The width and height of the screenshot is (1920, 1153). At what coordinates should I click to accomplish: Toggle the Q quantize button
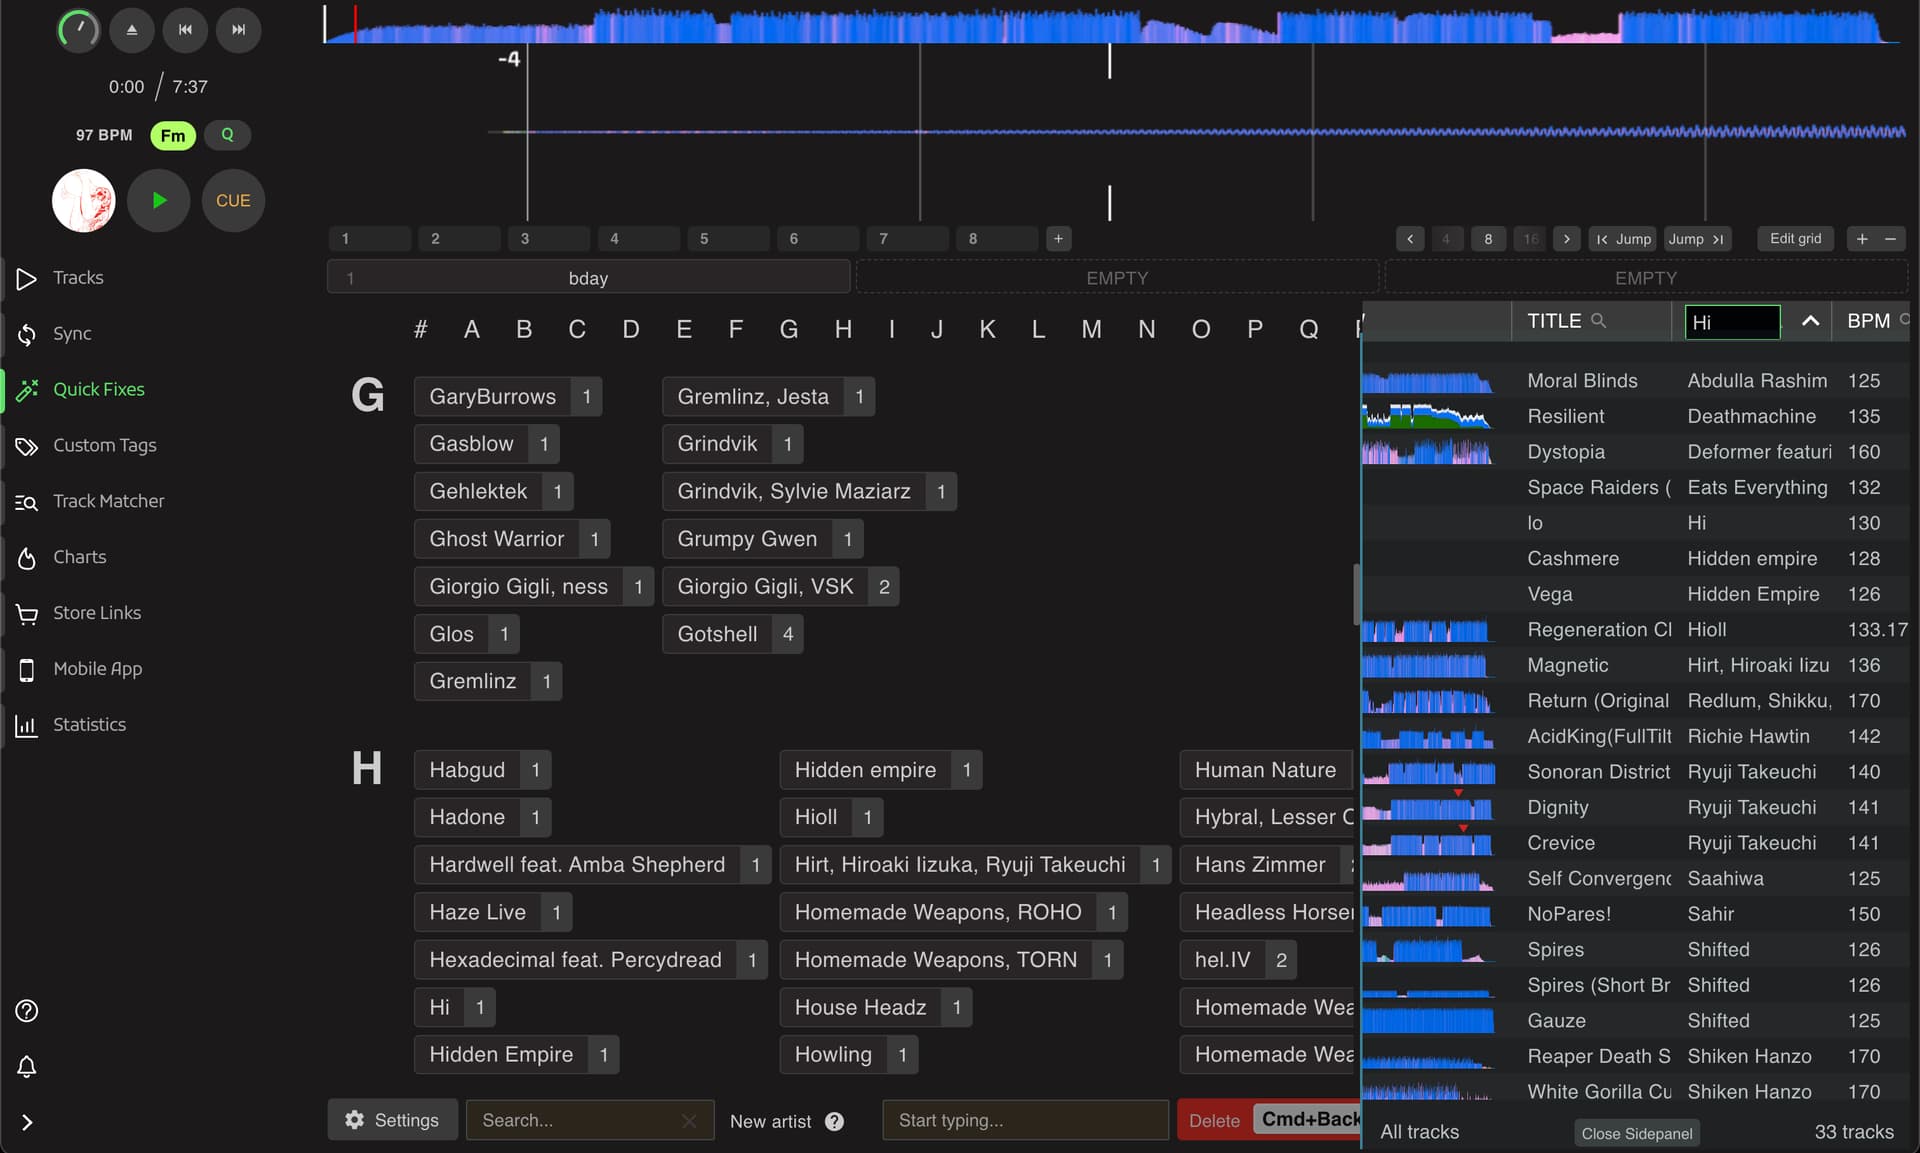coord(227,135)
